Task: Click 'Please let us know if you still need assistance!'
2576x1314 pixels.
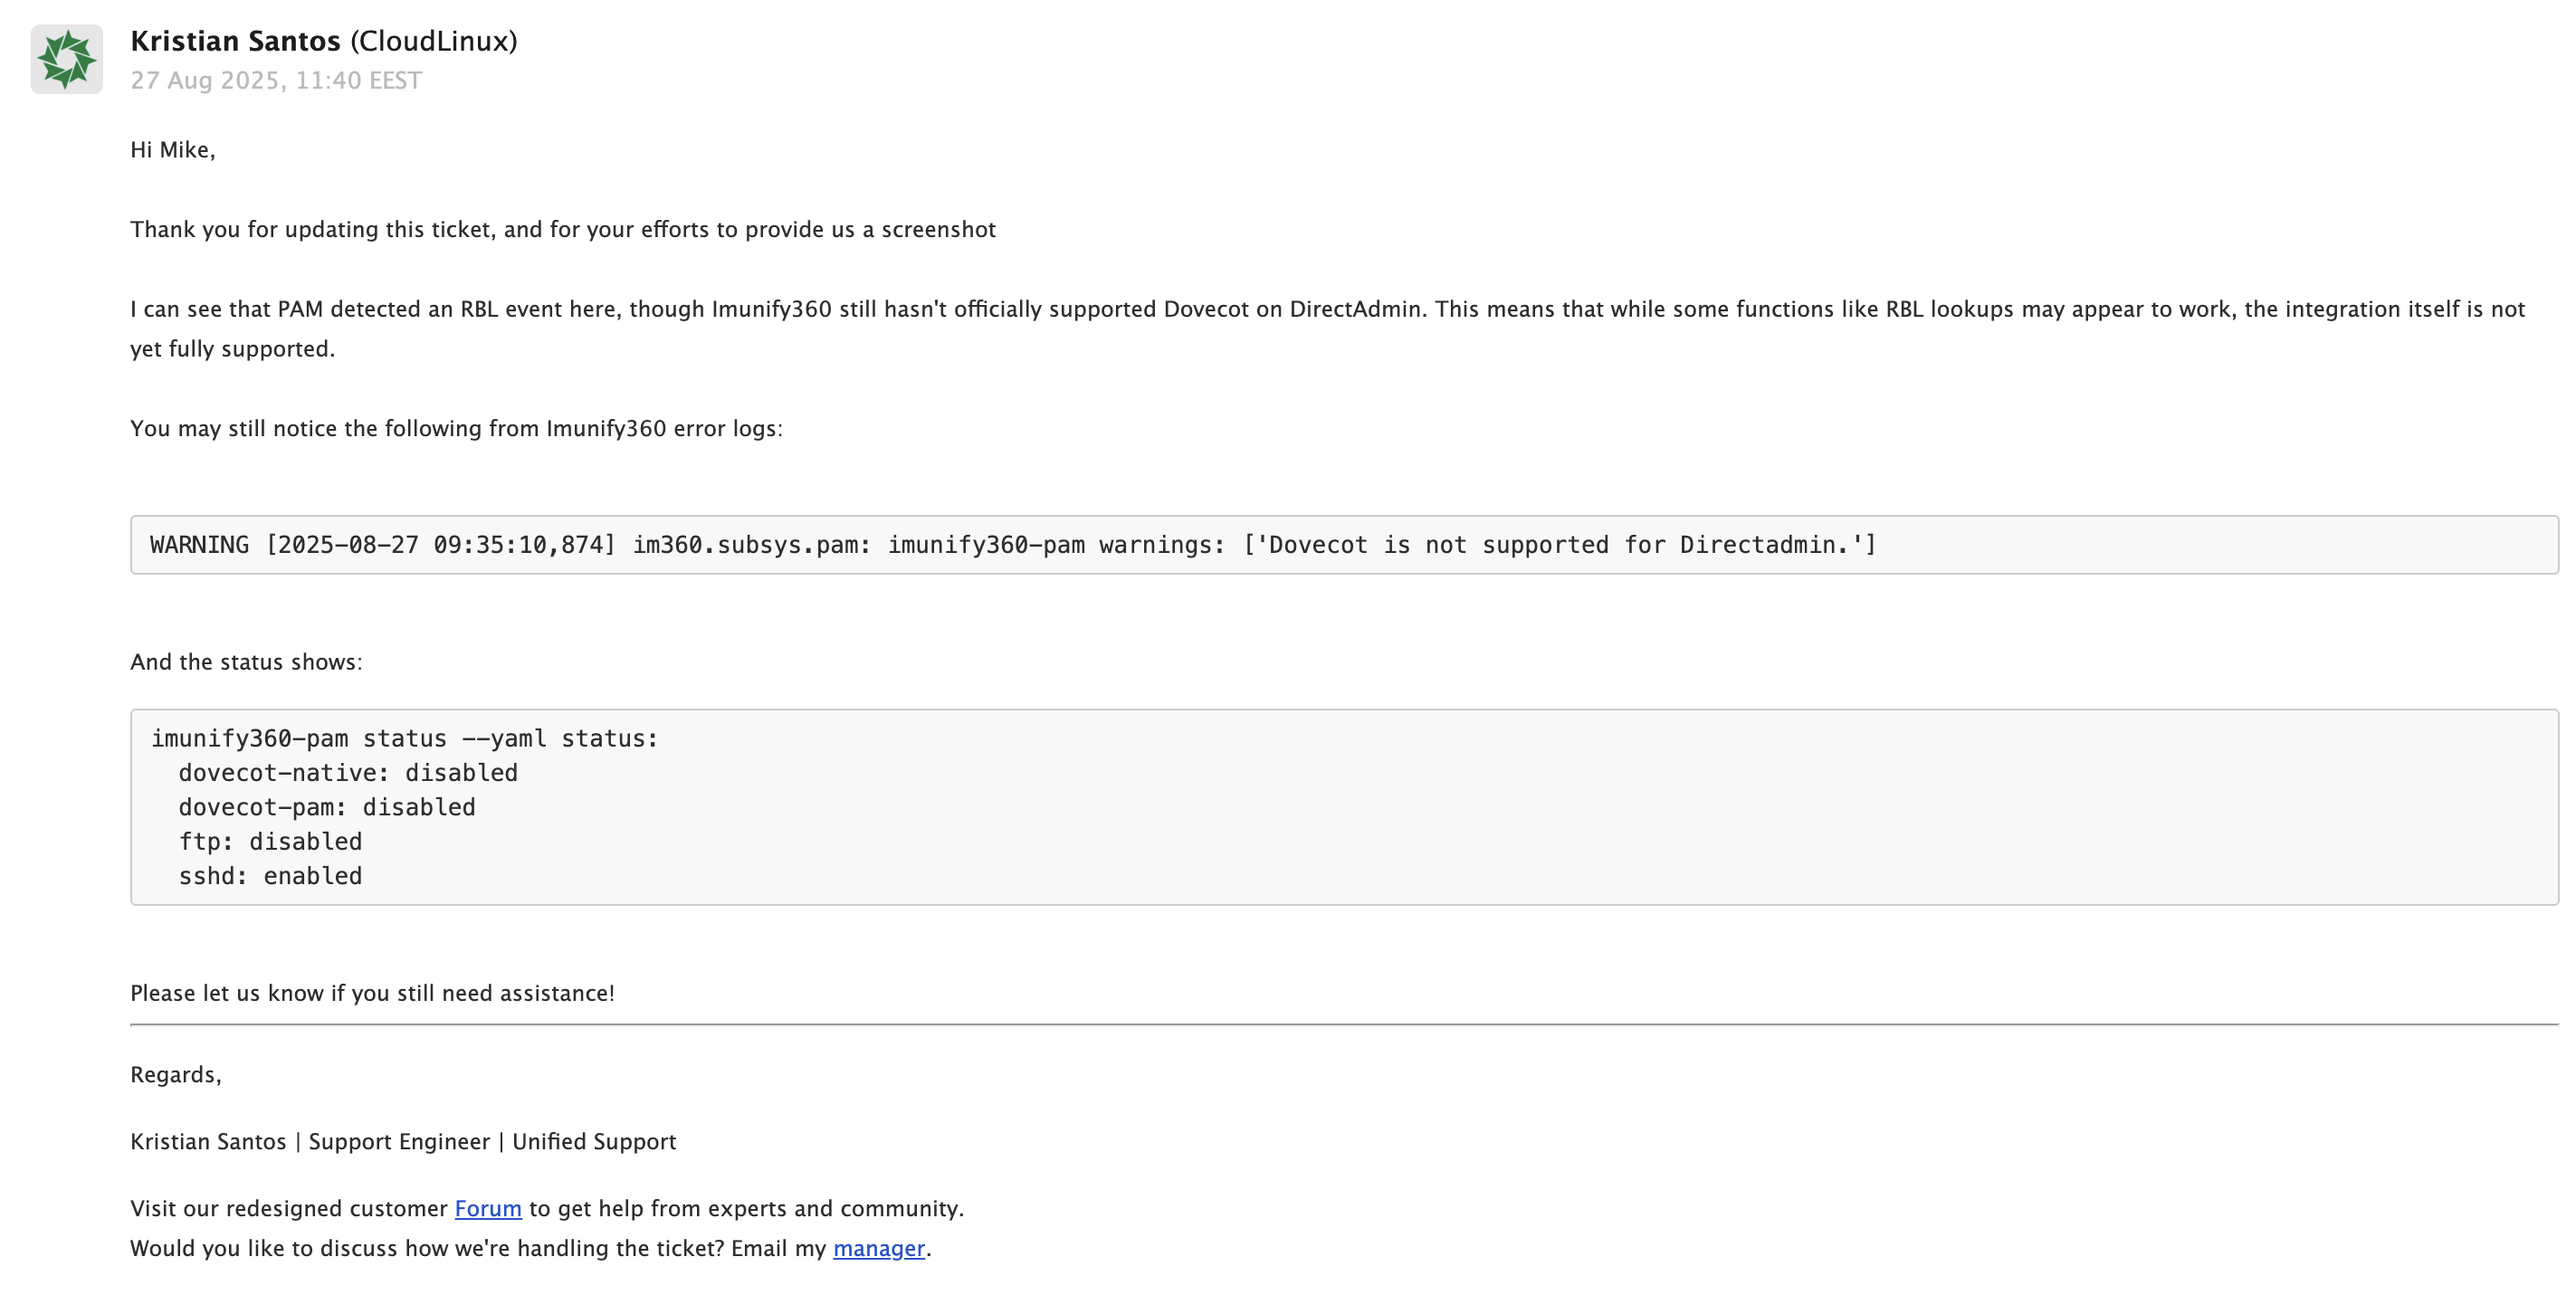Action: click(x=372, y=993)
